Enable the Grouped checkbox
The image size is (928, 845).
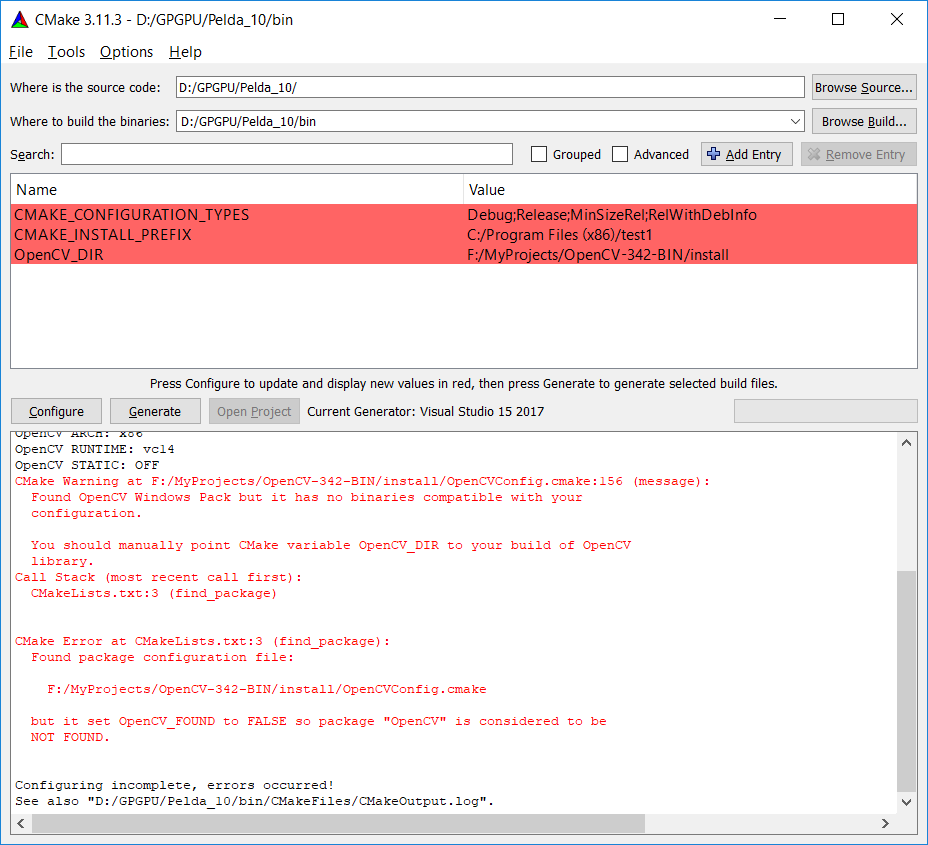pyautogui.click(x=539, y=154)
